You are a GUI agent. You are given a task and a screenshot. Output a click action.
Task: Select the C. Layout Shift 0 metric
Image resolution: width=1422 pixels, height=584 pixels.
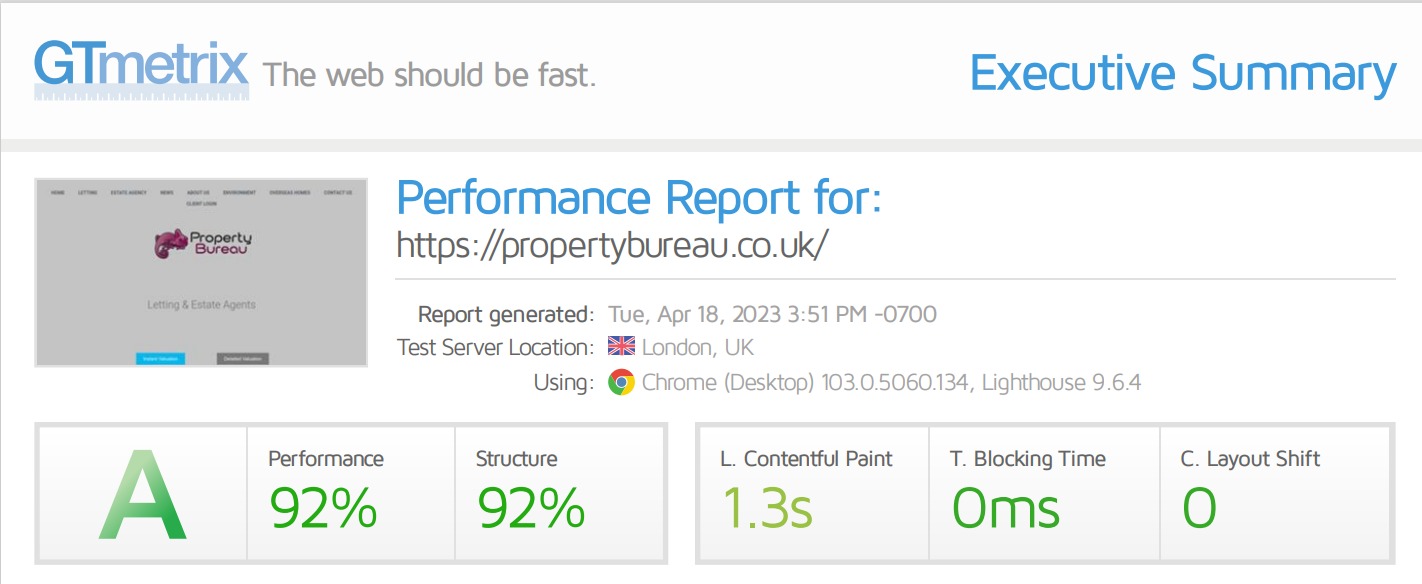(1199, 507)
